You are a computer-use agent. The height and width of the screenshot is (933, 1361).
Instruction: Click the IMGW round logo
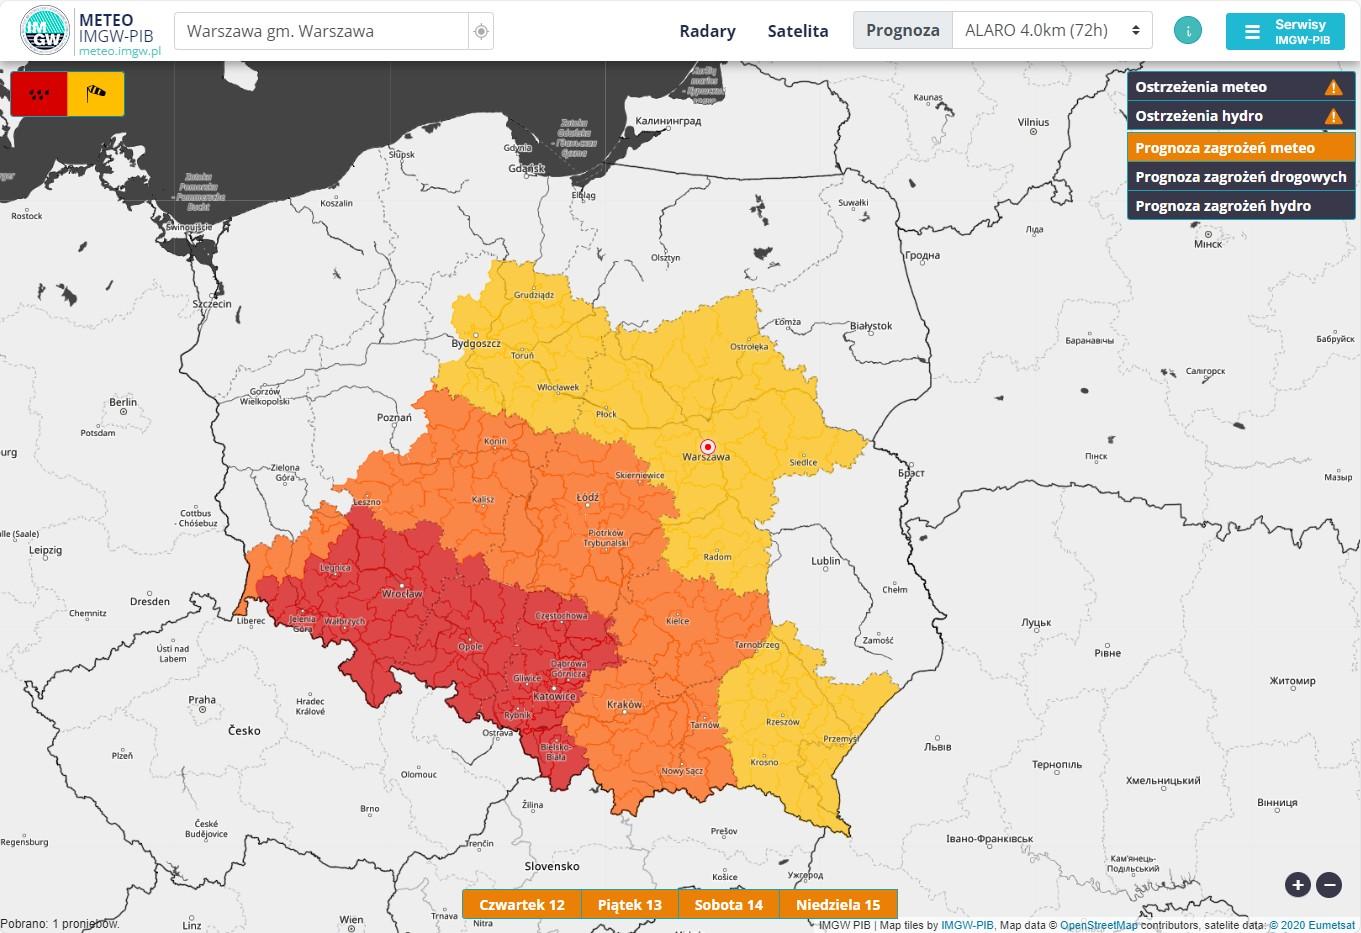[45, 31]
